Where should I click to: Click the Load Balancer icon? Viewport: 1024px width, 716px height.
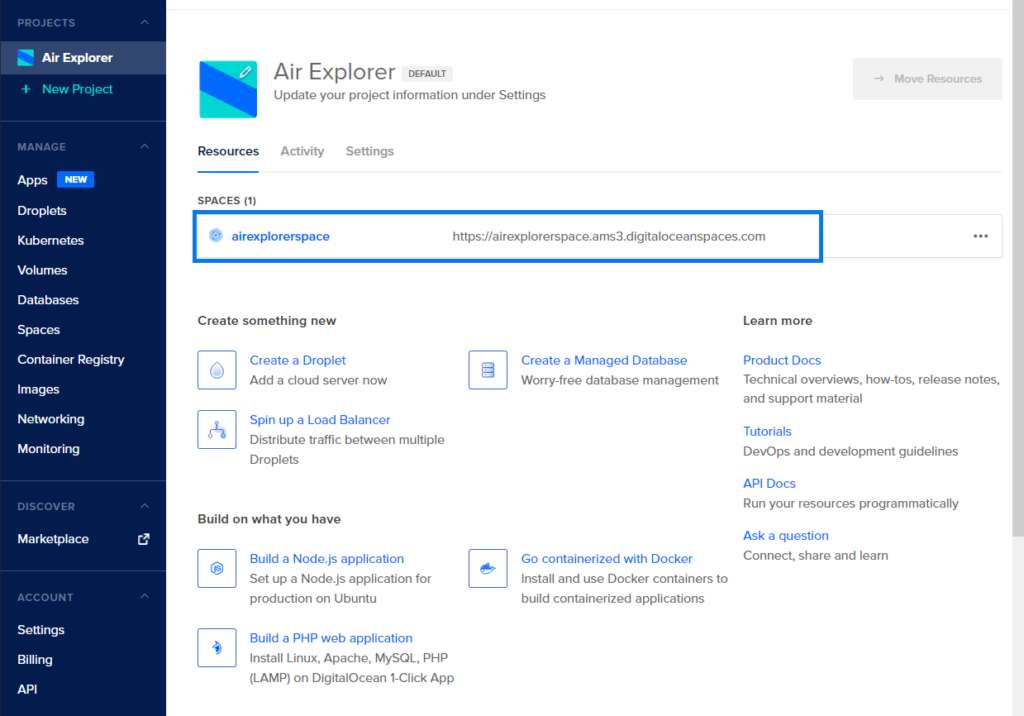coord(217,429)
